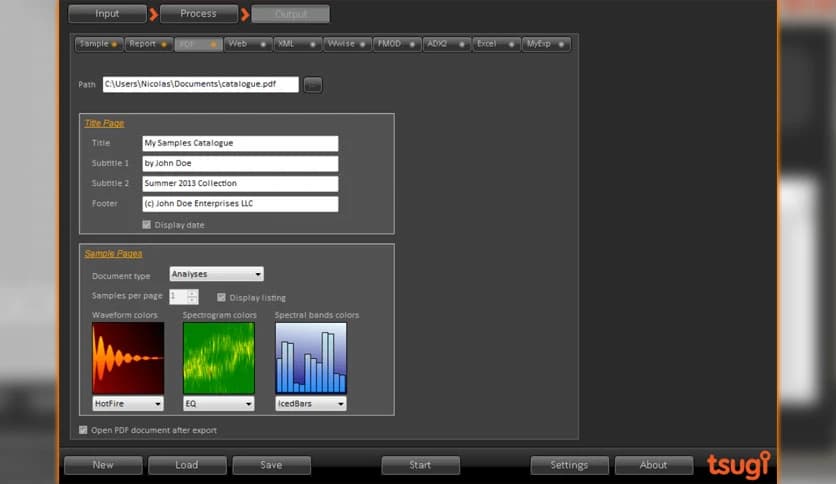
Task: Click the Subtitle 2 field 'Summer 2013 Collection'
Action: click(x=240, y=183)
